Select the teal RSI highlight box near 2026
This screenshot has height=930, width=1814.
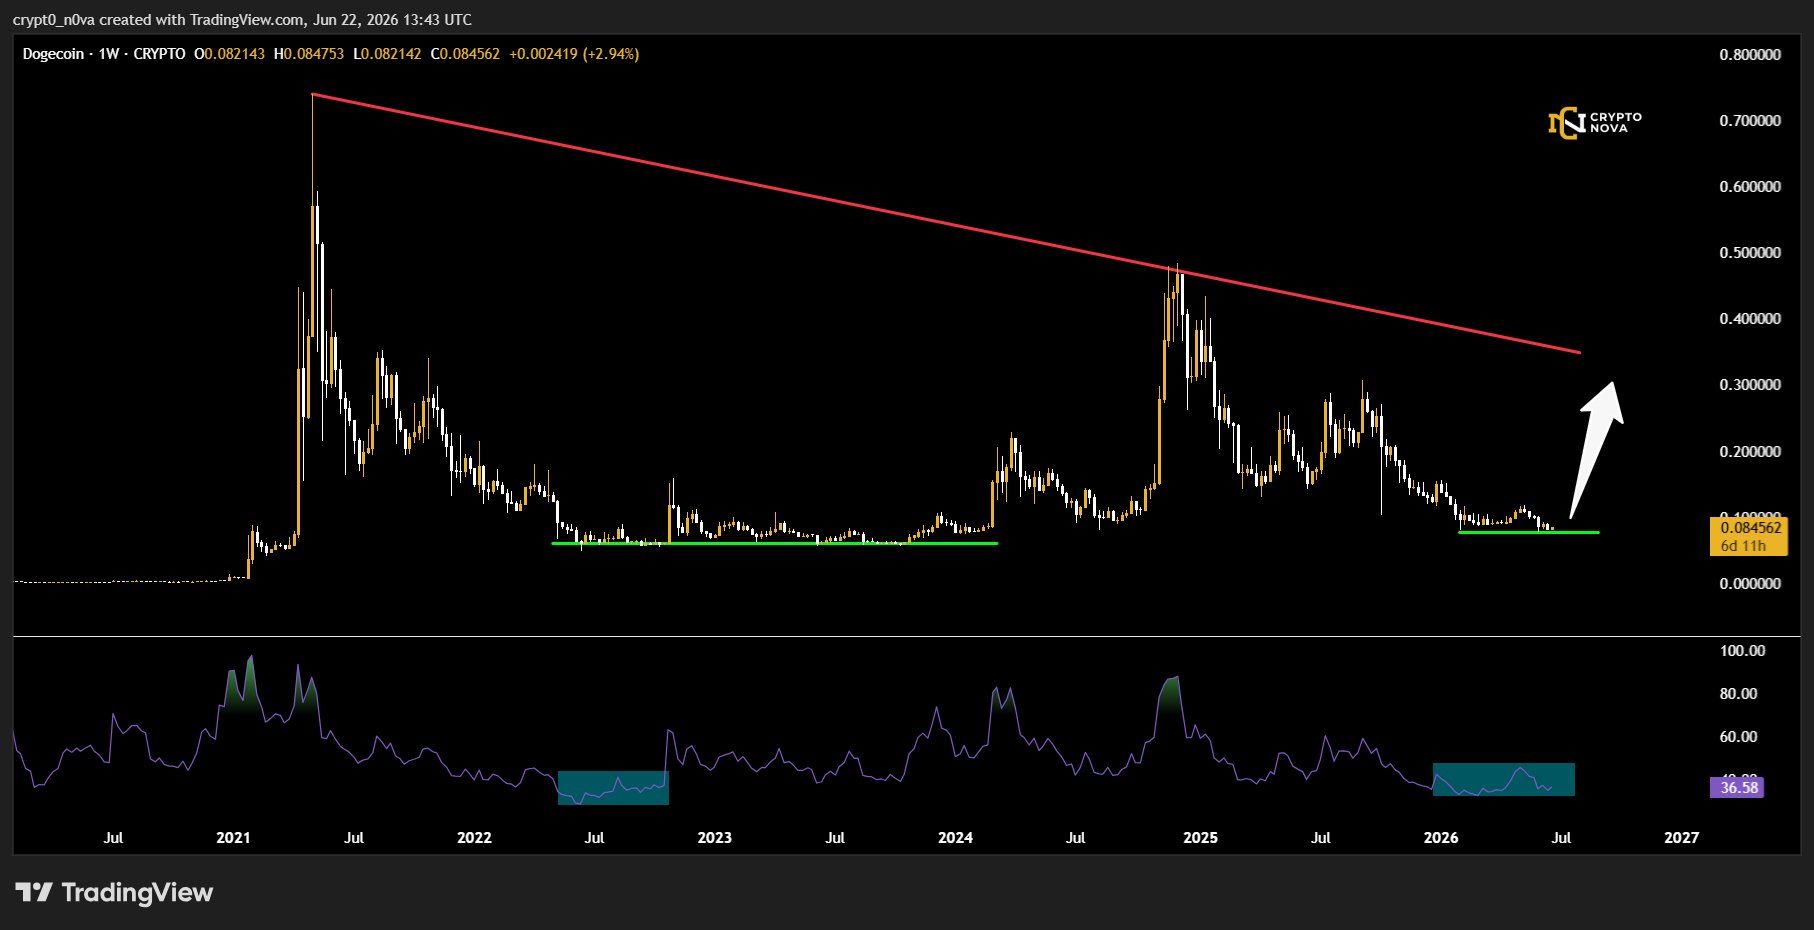(x=1504, y=780)
